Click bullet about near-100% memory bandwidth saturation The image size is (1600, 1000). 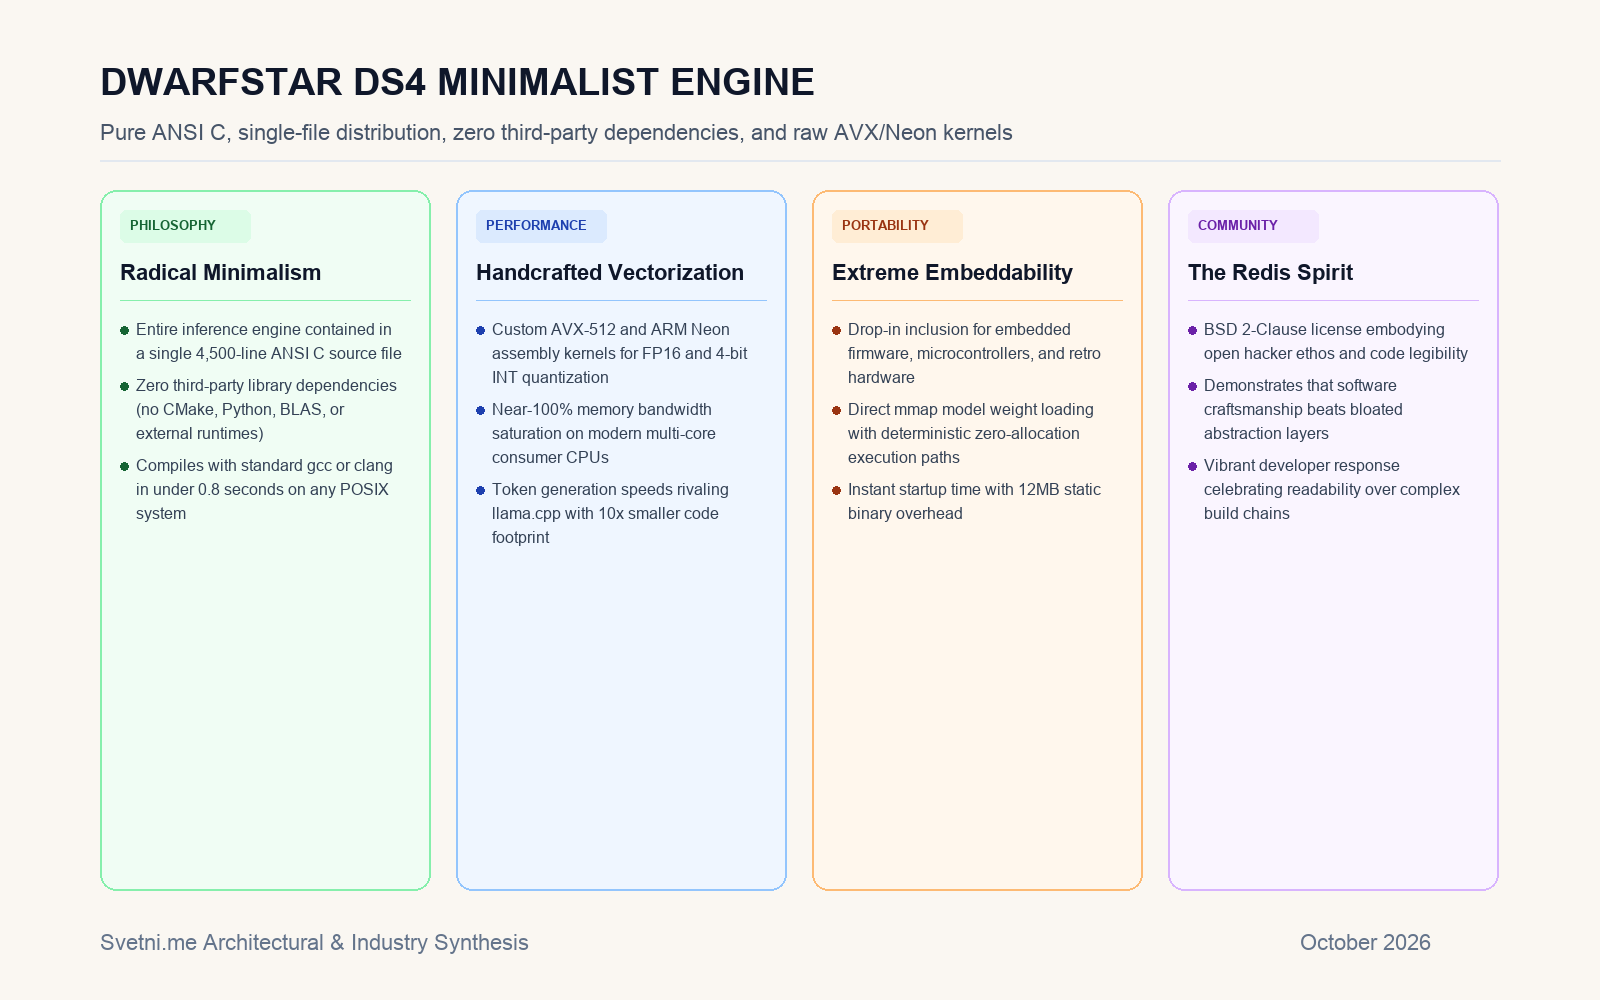click(596, 433)
